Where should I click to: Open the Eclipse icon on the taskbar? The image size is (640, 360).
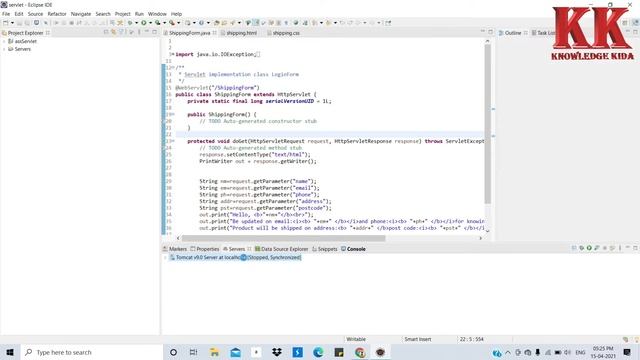tap(380, 352)
